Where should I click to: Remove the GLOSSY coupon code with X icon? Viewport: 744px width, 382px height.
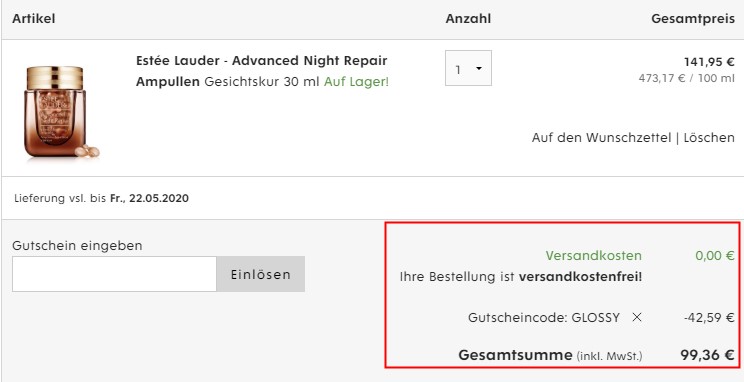[637, 317]
